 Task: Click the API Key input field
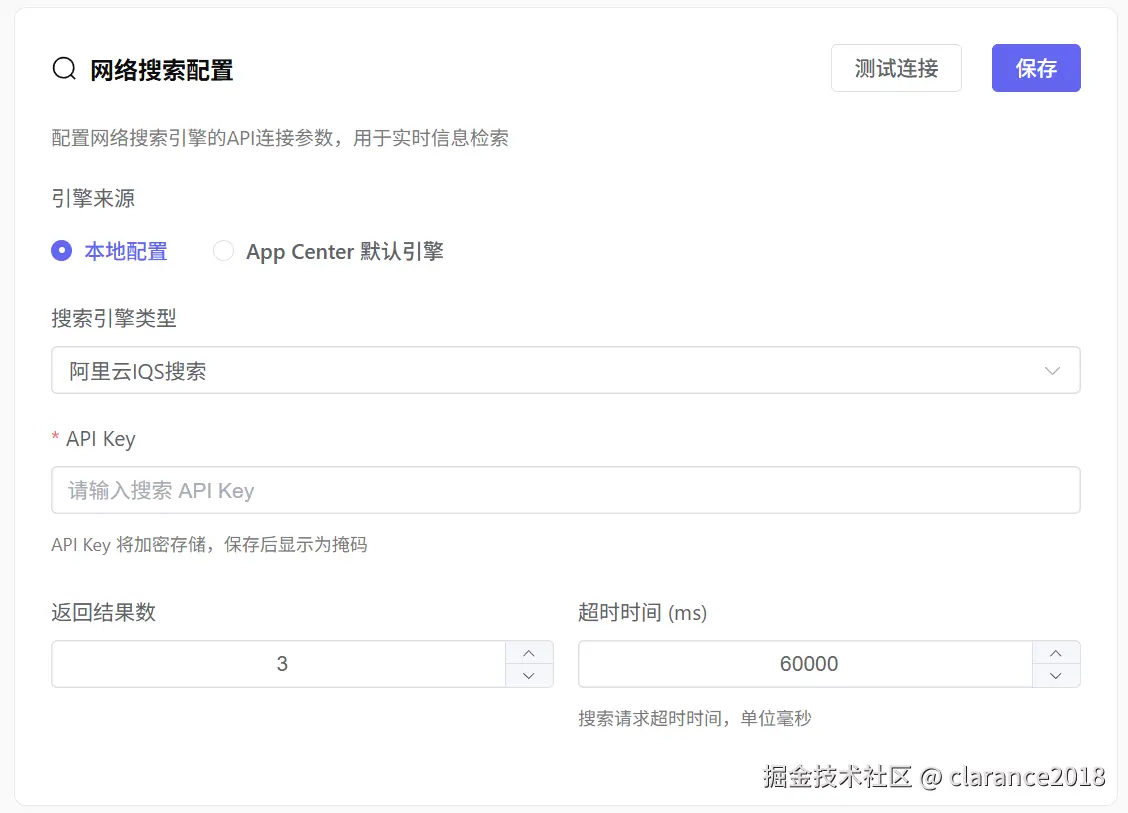click(565, 490)
